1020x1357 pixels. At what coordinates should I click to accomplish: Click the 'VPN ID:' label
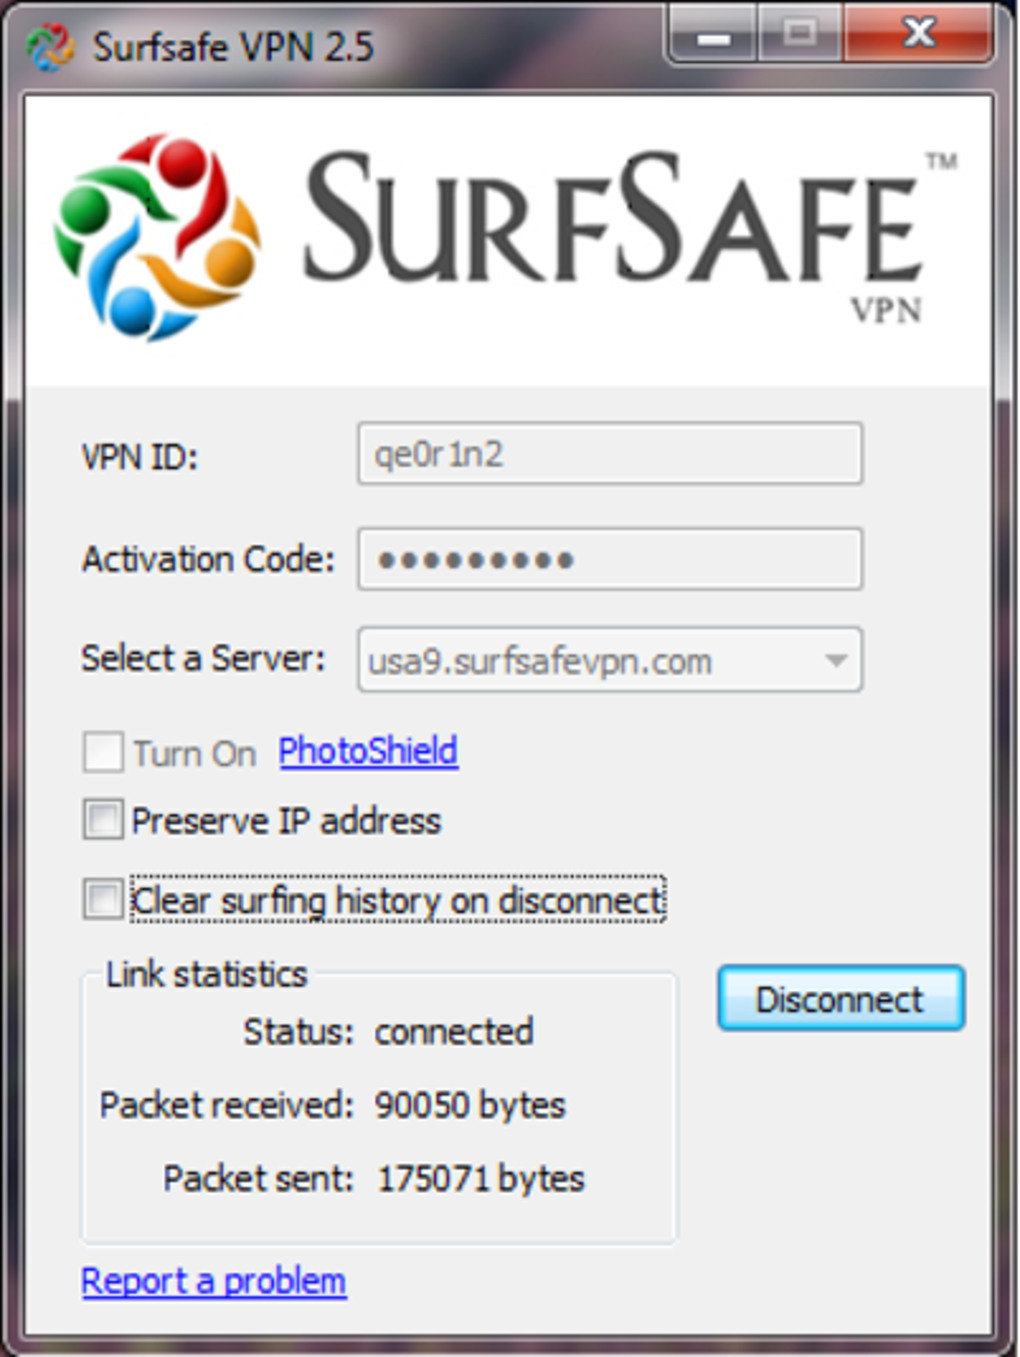pyautogui.click(x=139, y=456)
